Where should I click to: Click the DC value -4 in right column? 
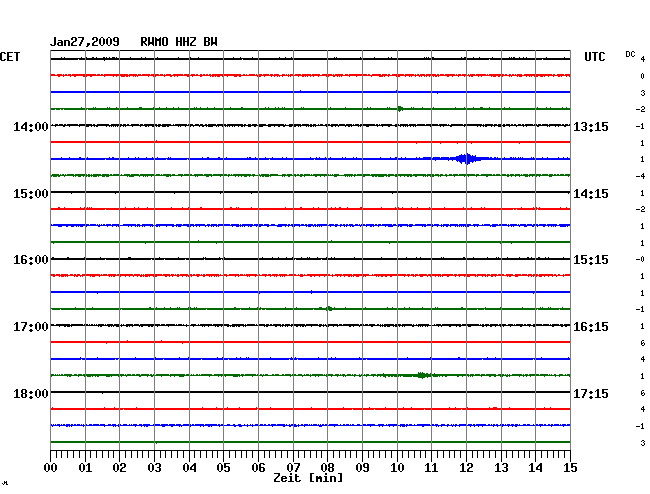tap(640, 176)
